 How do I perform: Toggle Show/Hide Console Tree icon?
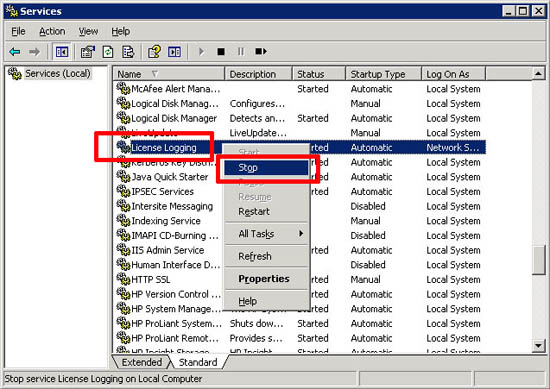coord(62,52)
